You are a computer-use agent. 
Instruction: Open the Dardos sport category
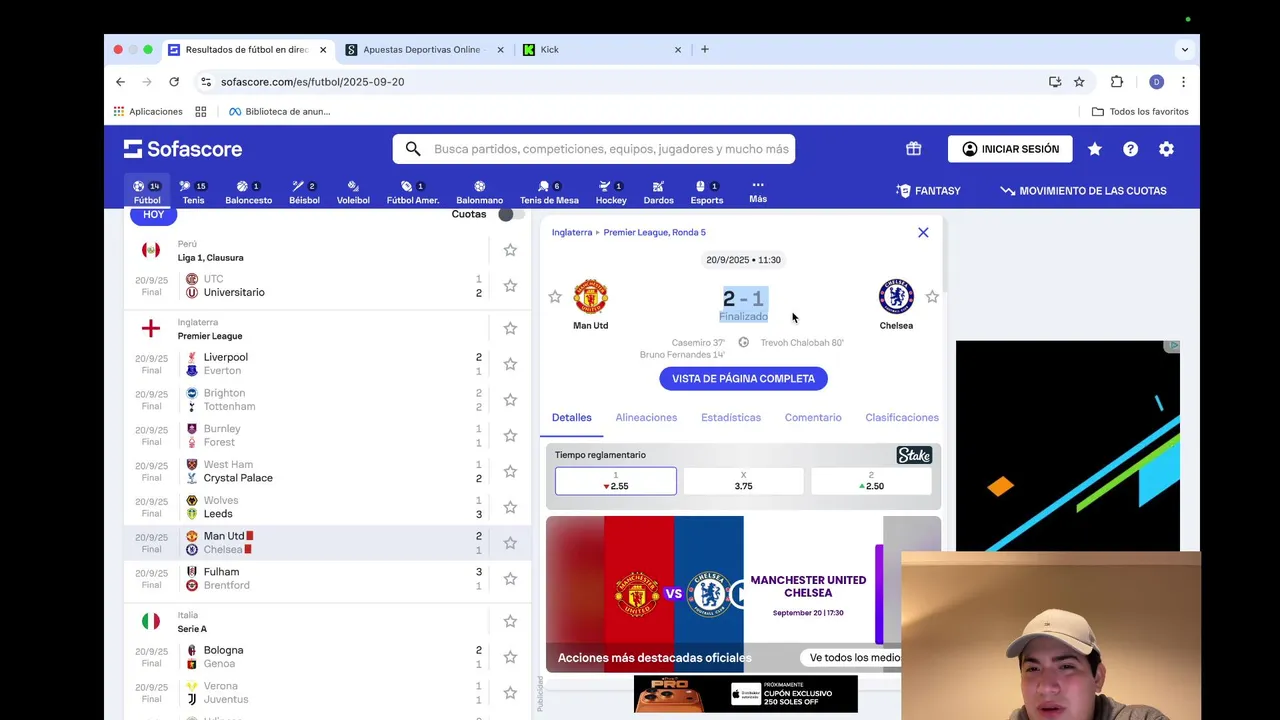658,192
